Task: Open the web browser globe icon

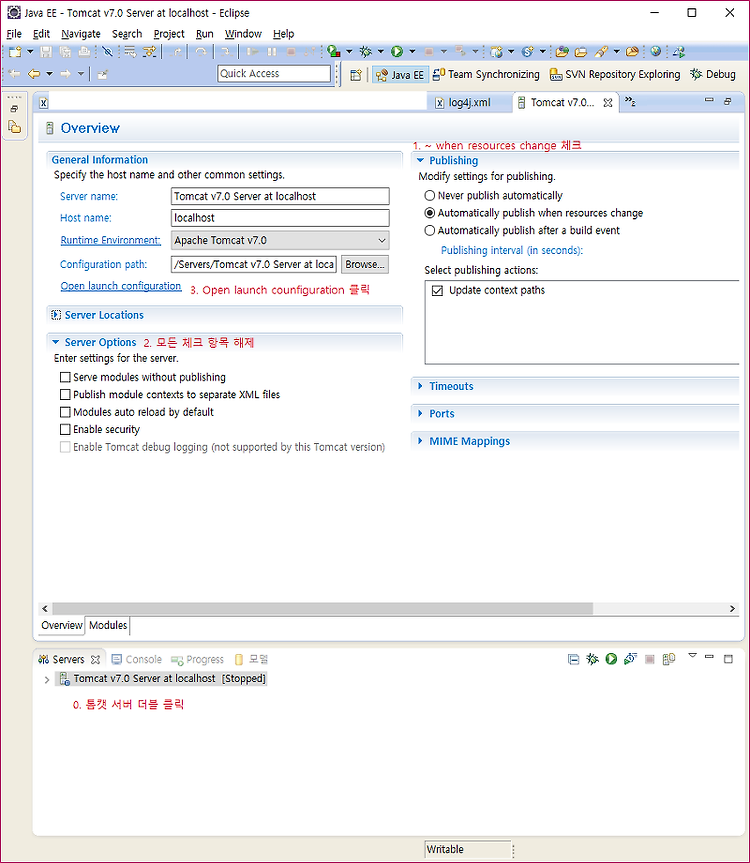Action: tap(655, 52)
